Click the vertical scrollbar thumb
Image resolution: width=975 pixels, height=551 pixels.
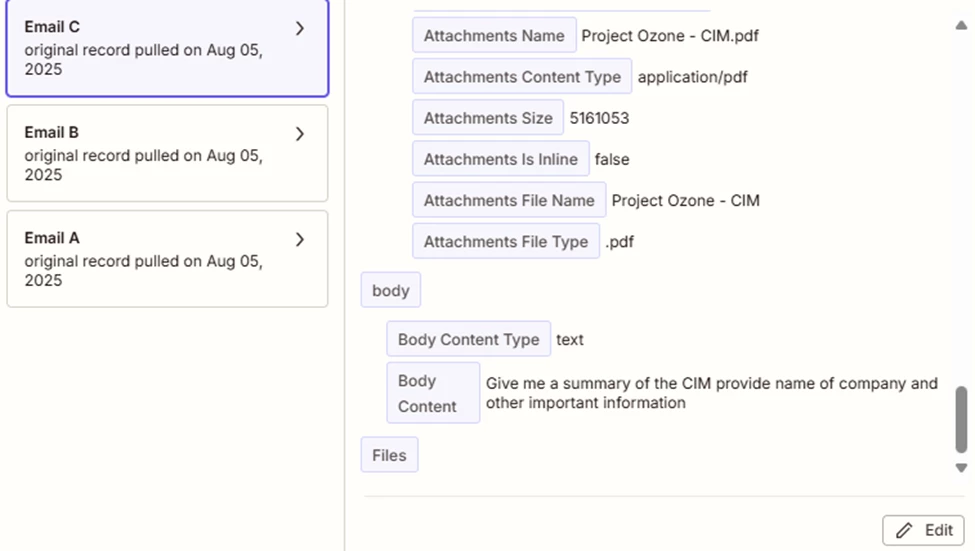pos(961,419)
